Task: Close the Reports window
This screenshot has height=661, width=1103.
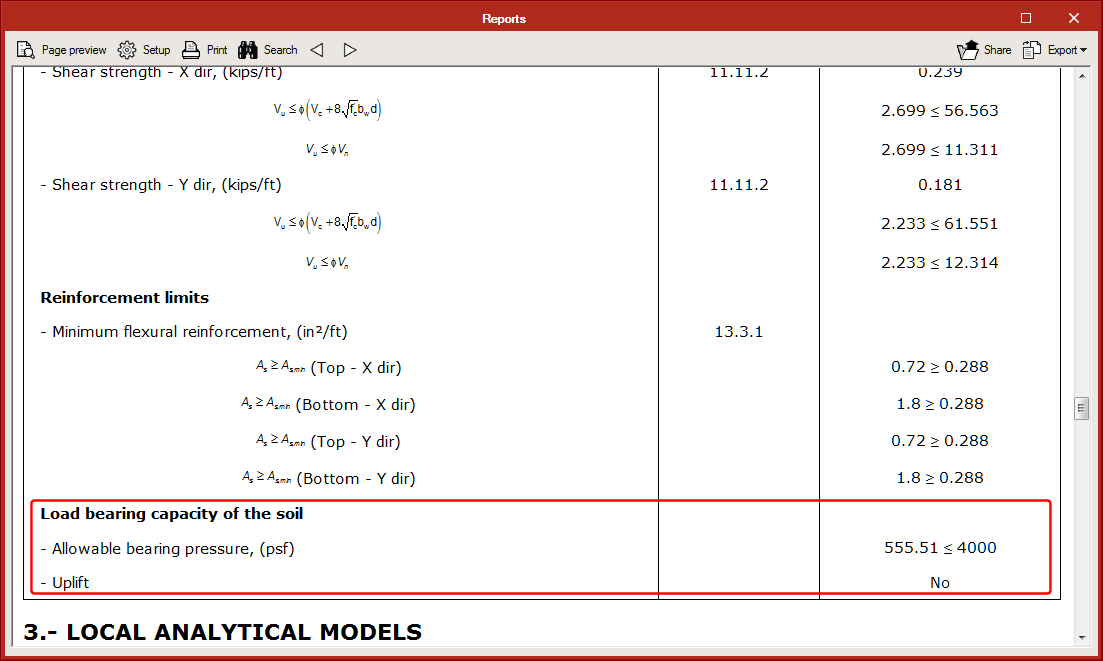Action: pos(1074,18)
